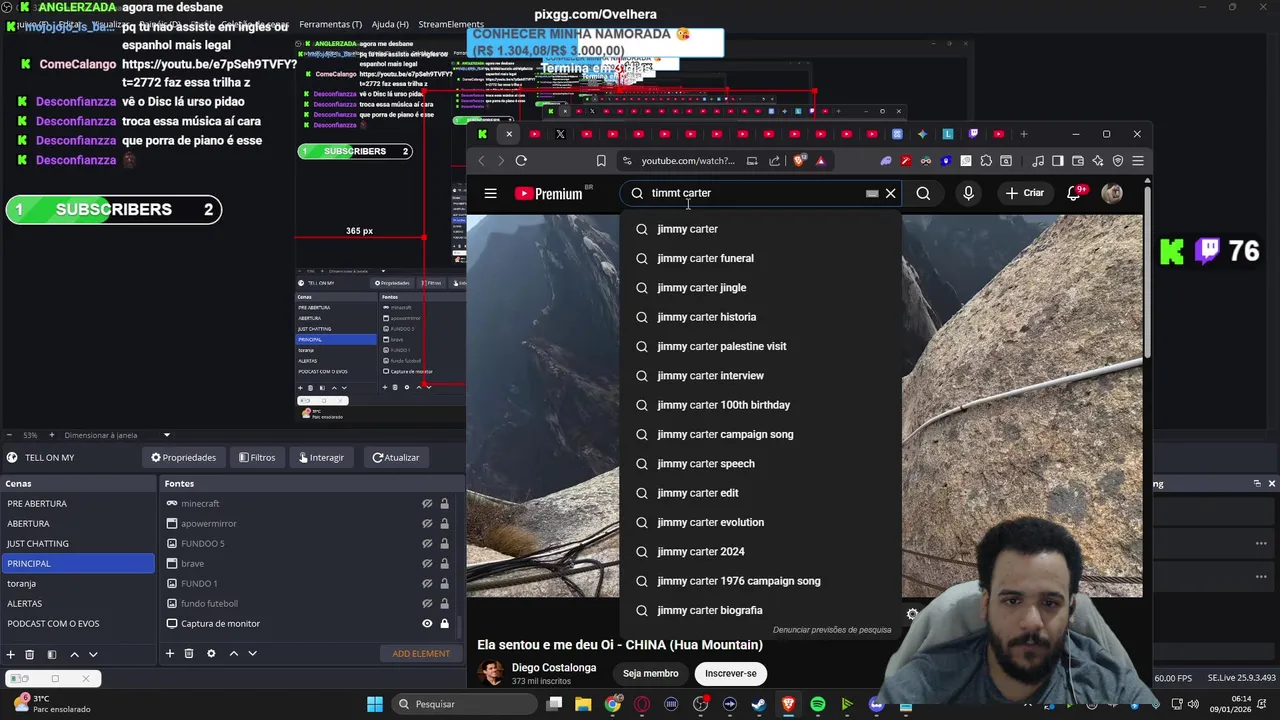Pick suggestion 'jimmy carter interview'
This screenshot has height=720, width=1280.
coord(760,376)
